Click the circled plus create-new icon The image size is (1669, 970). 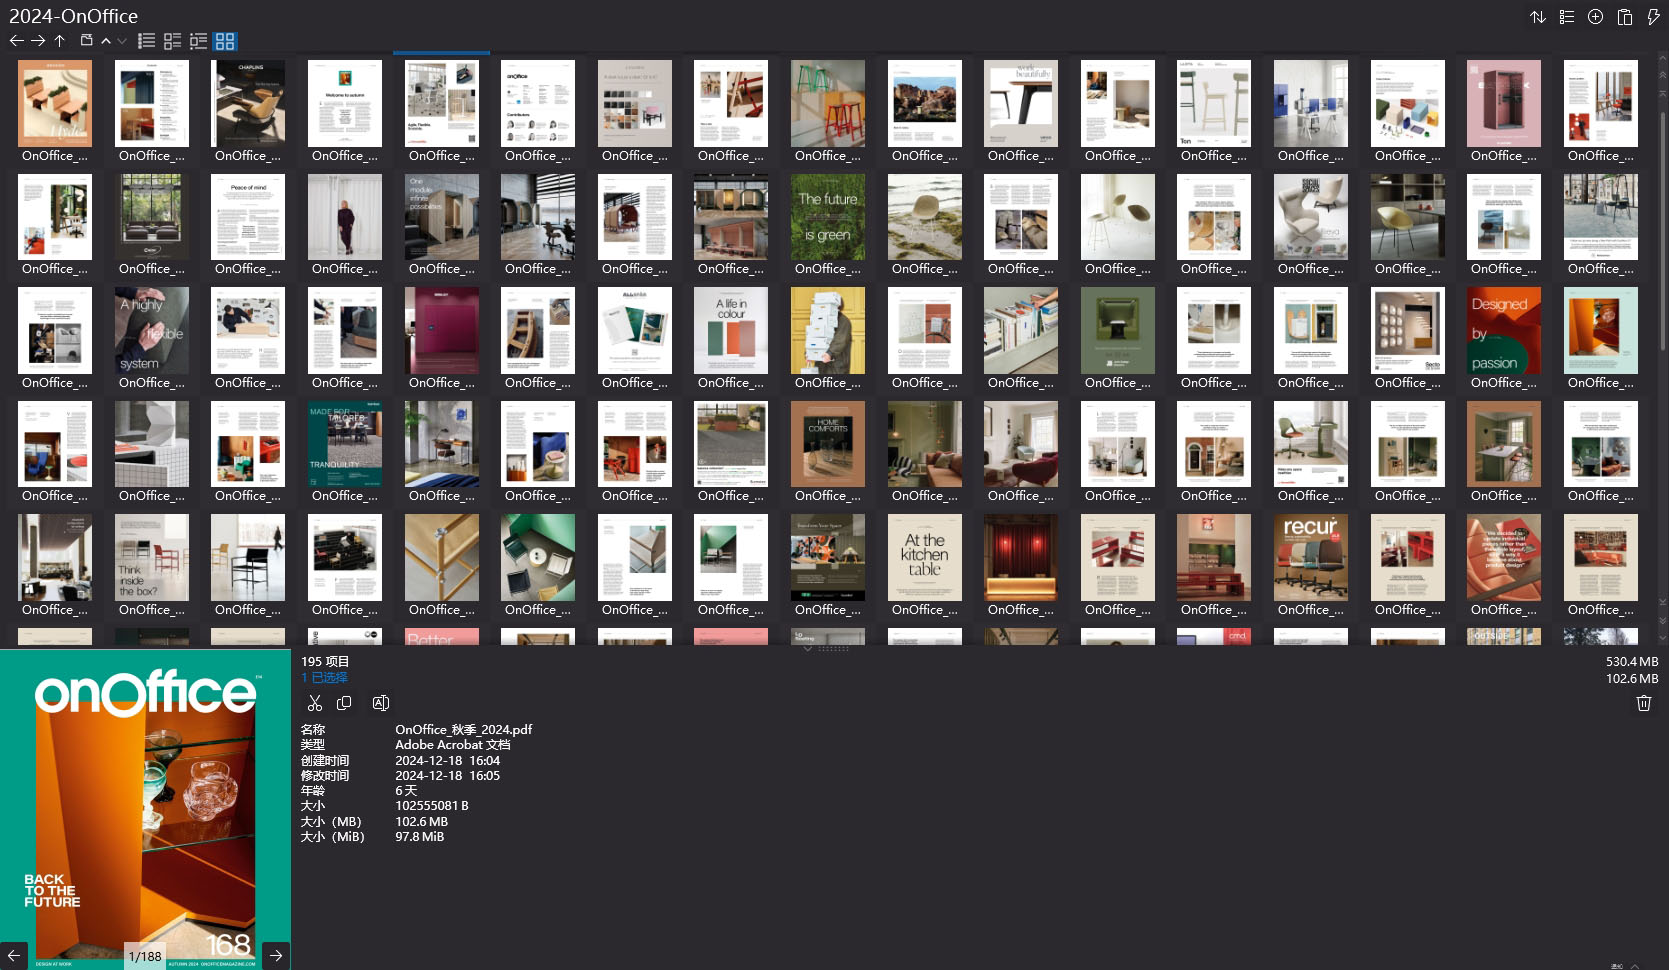[x=1596, y=17]
